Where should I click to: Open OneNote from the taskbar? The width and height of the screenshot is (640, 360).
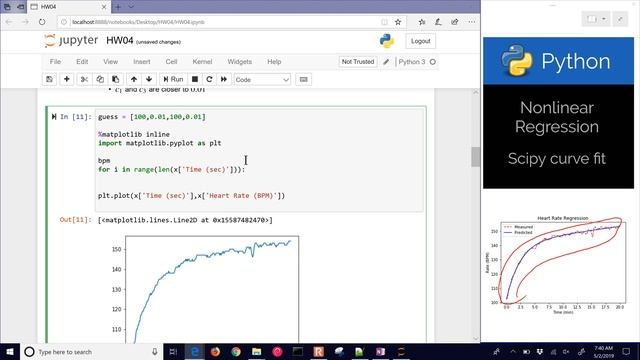tap(380, 351)
